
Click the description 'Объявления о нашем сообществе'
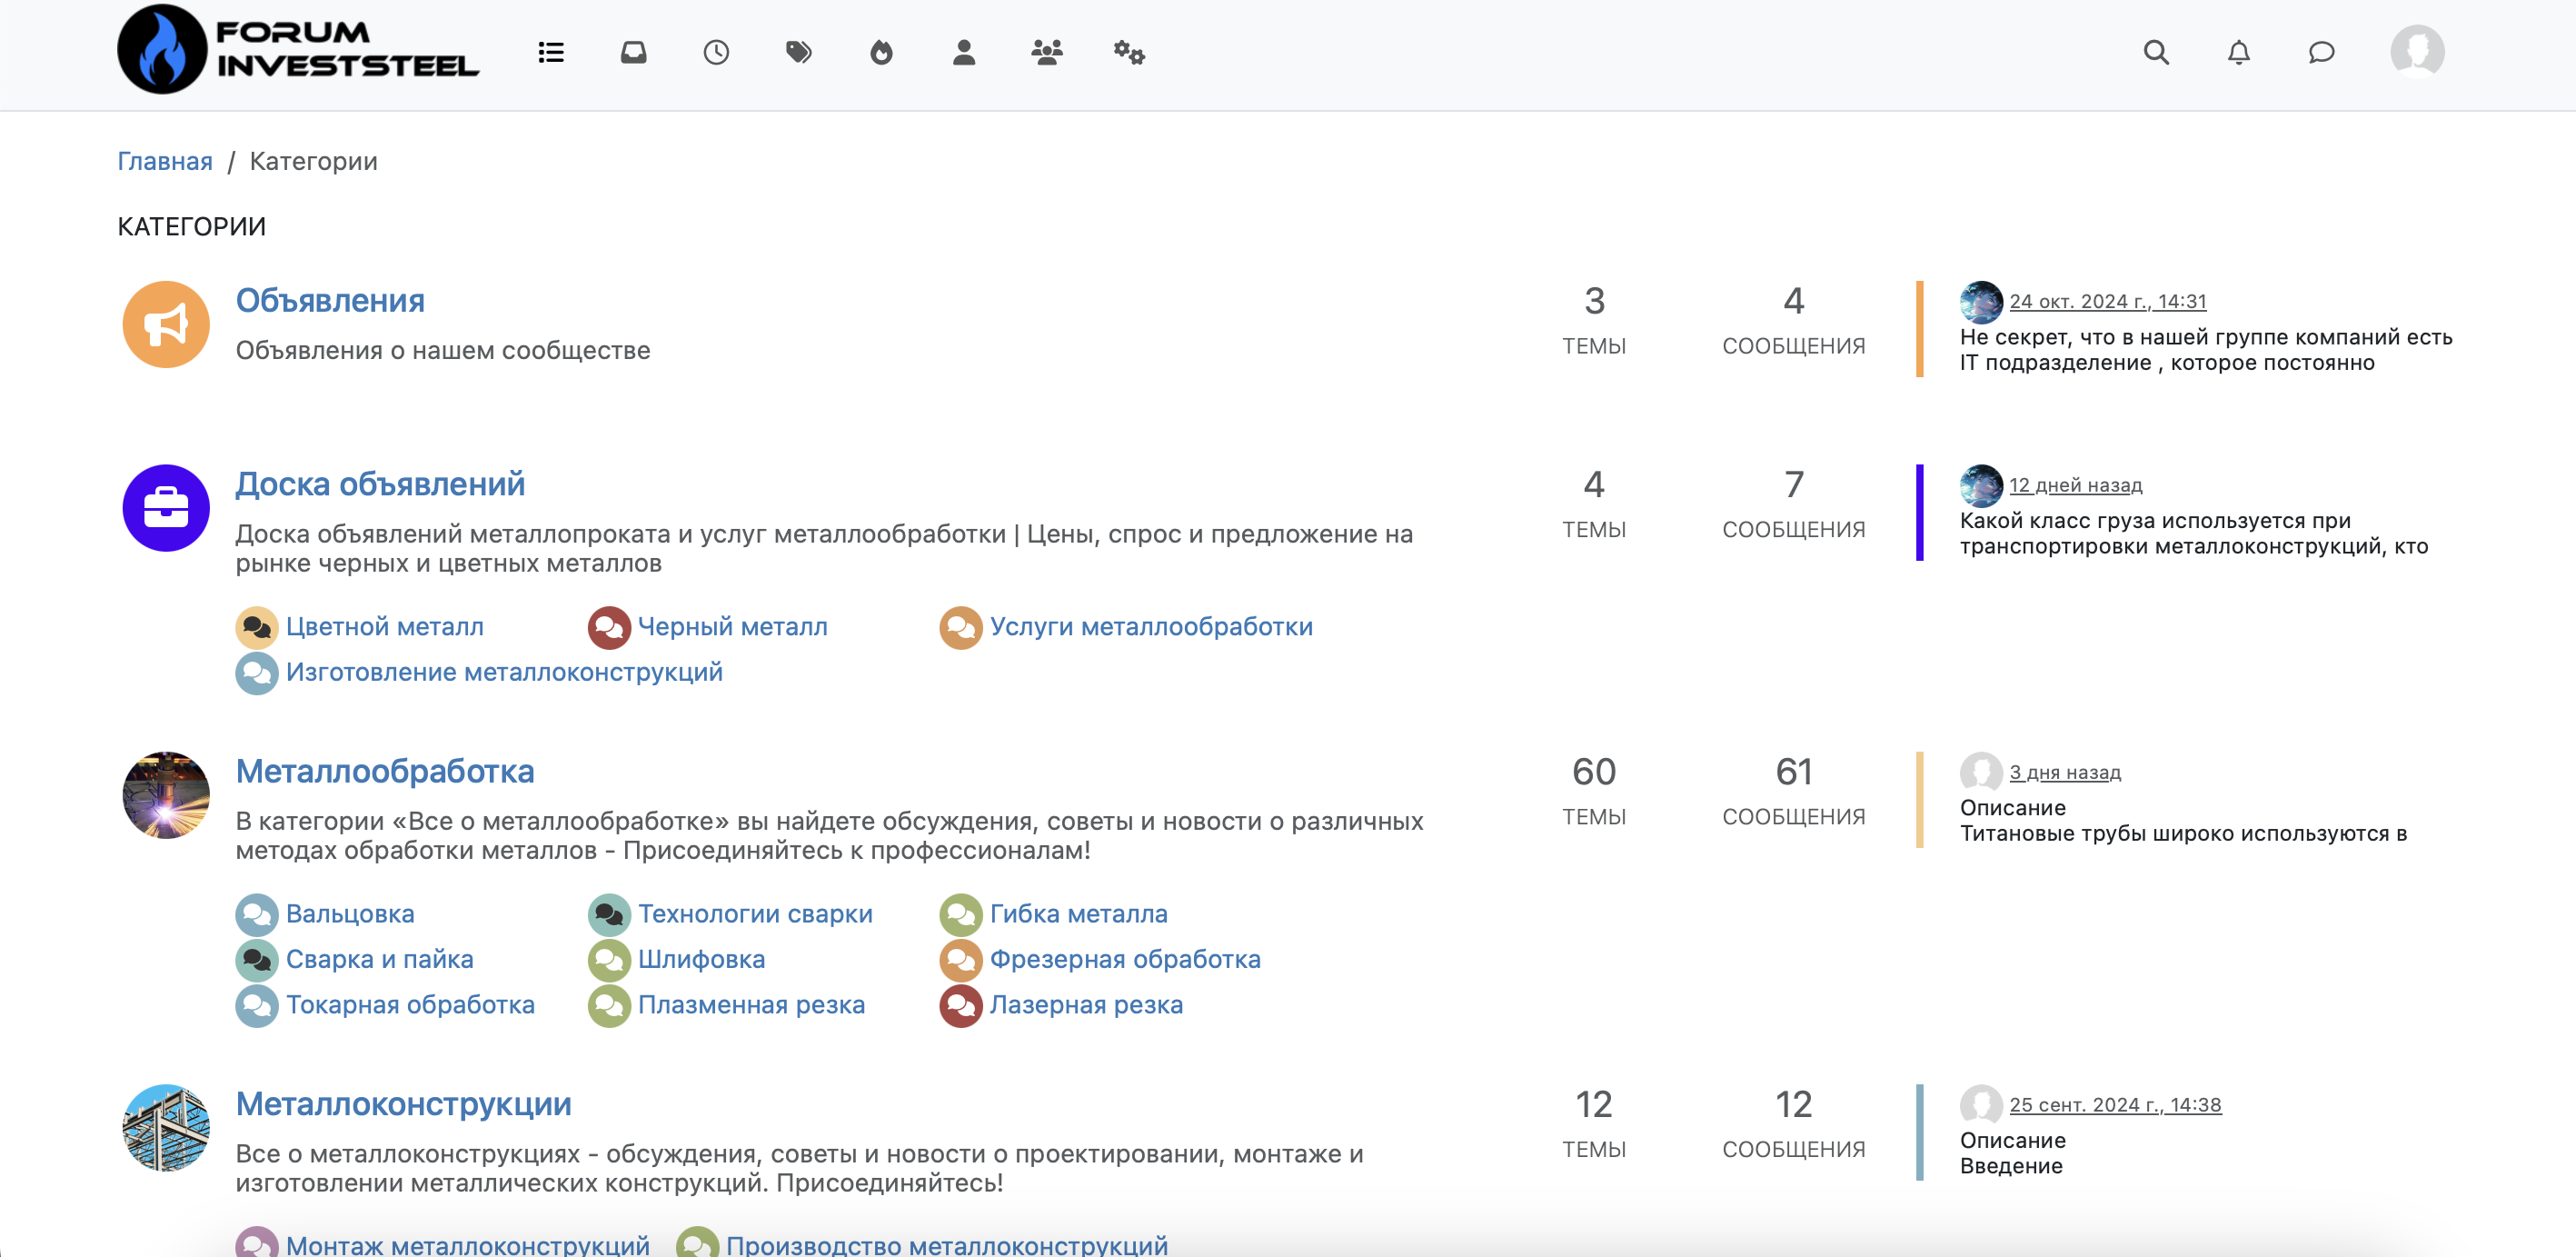(x=443, y=350)
